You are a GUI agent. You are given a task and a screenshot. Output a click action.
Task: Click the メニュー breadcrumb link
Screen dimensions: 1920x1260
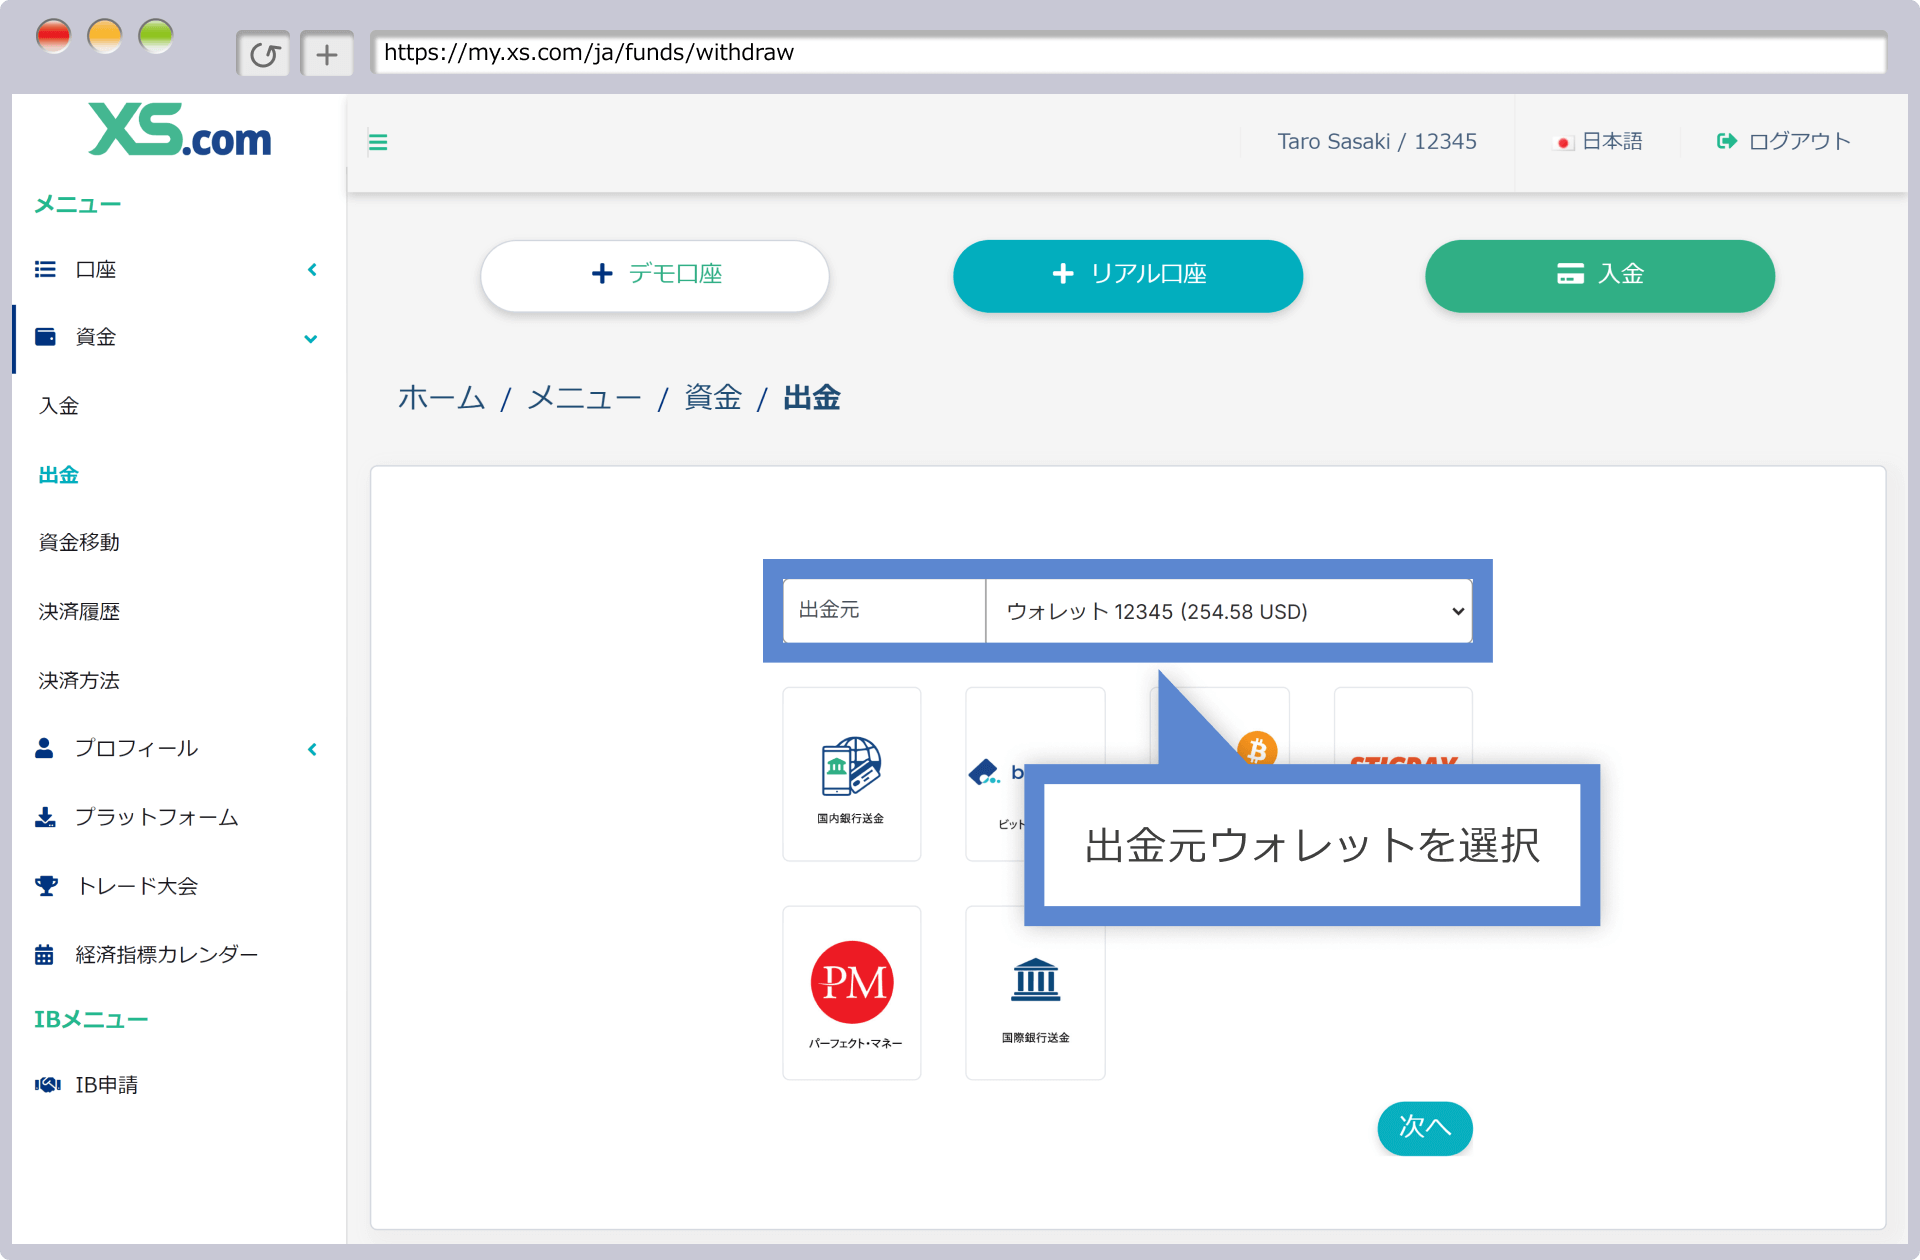tap(584, 398)
